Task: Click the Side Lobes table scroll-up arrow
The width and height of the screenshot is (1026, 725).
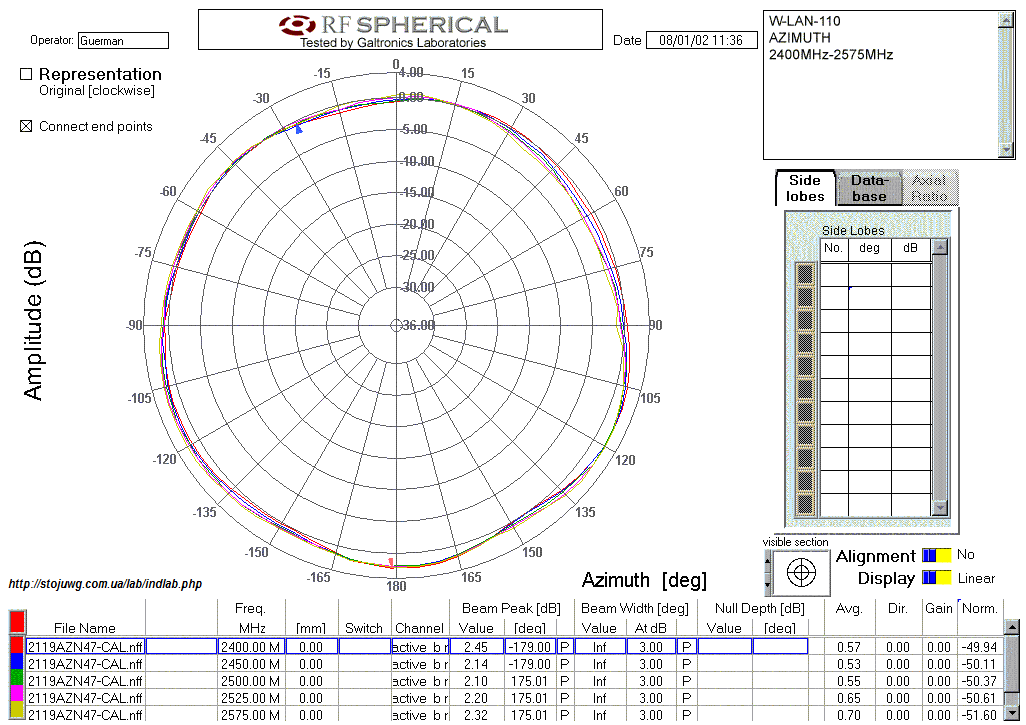Action: pyautogui.click(x=940, y=247)
